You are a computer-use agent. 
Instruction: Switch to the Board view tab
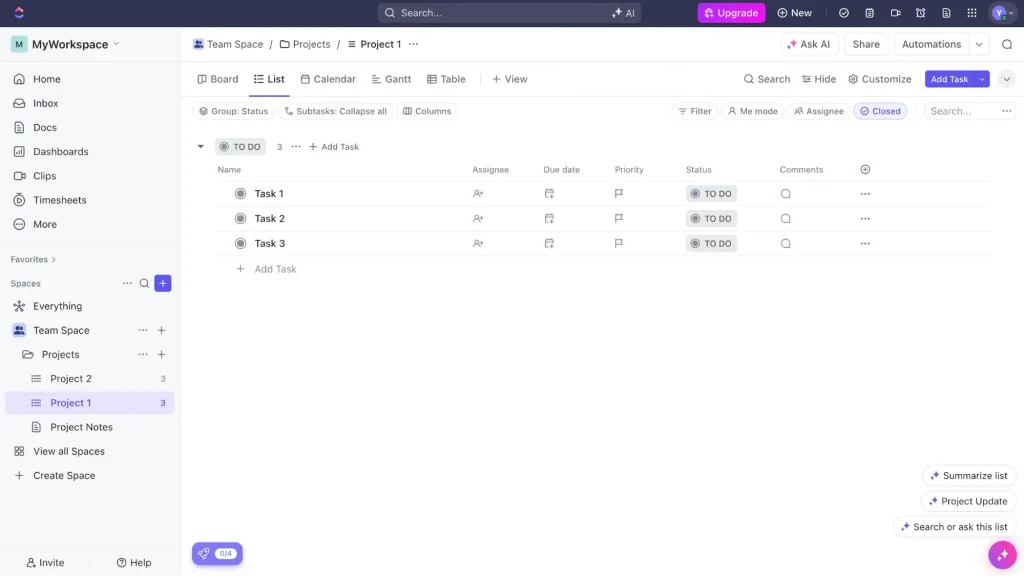click(x=217, y=79)
